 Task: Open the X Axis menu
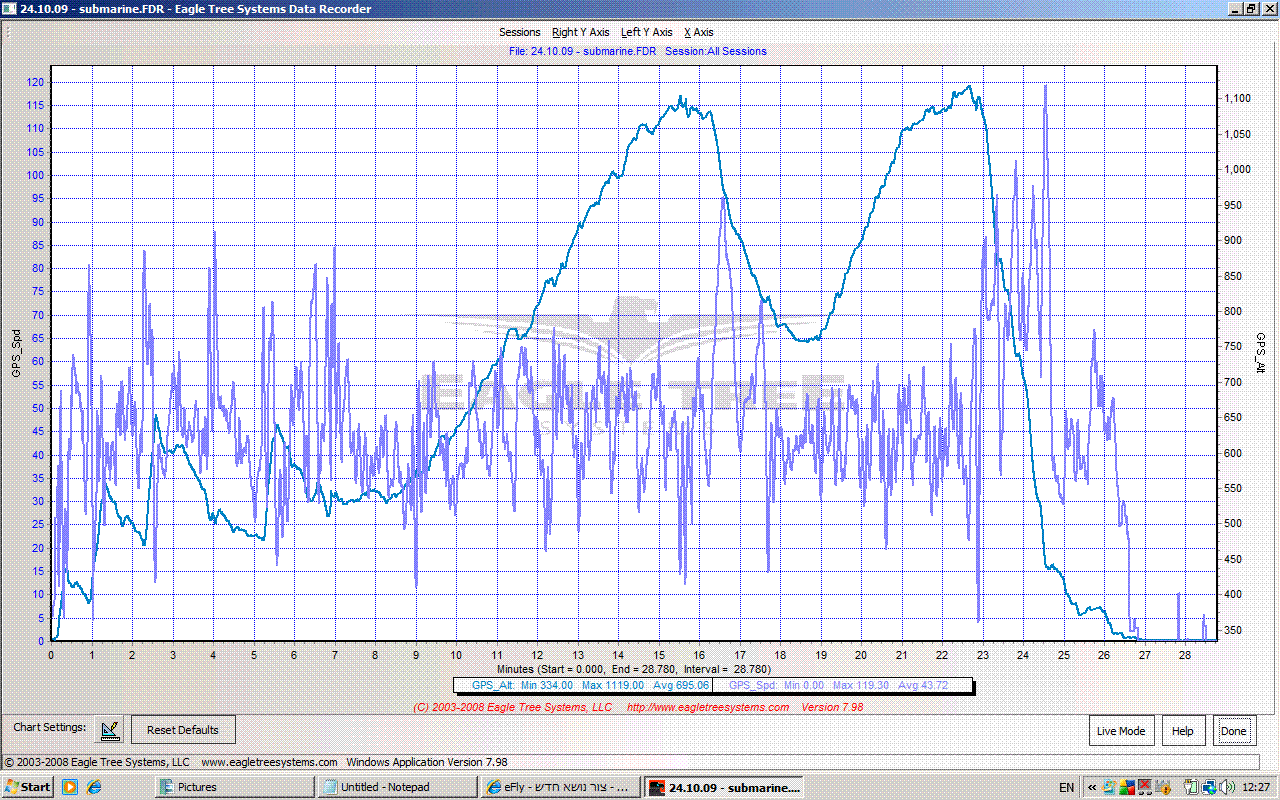coord(699,33)
